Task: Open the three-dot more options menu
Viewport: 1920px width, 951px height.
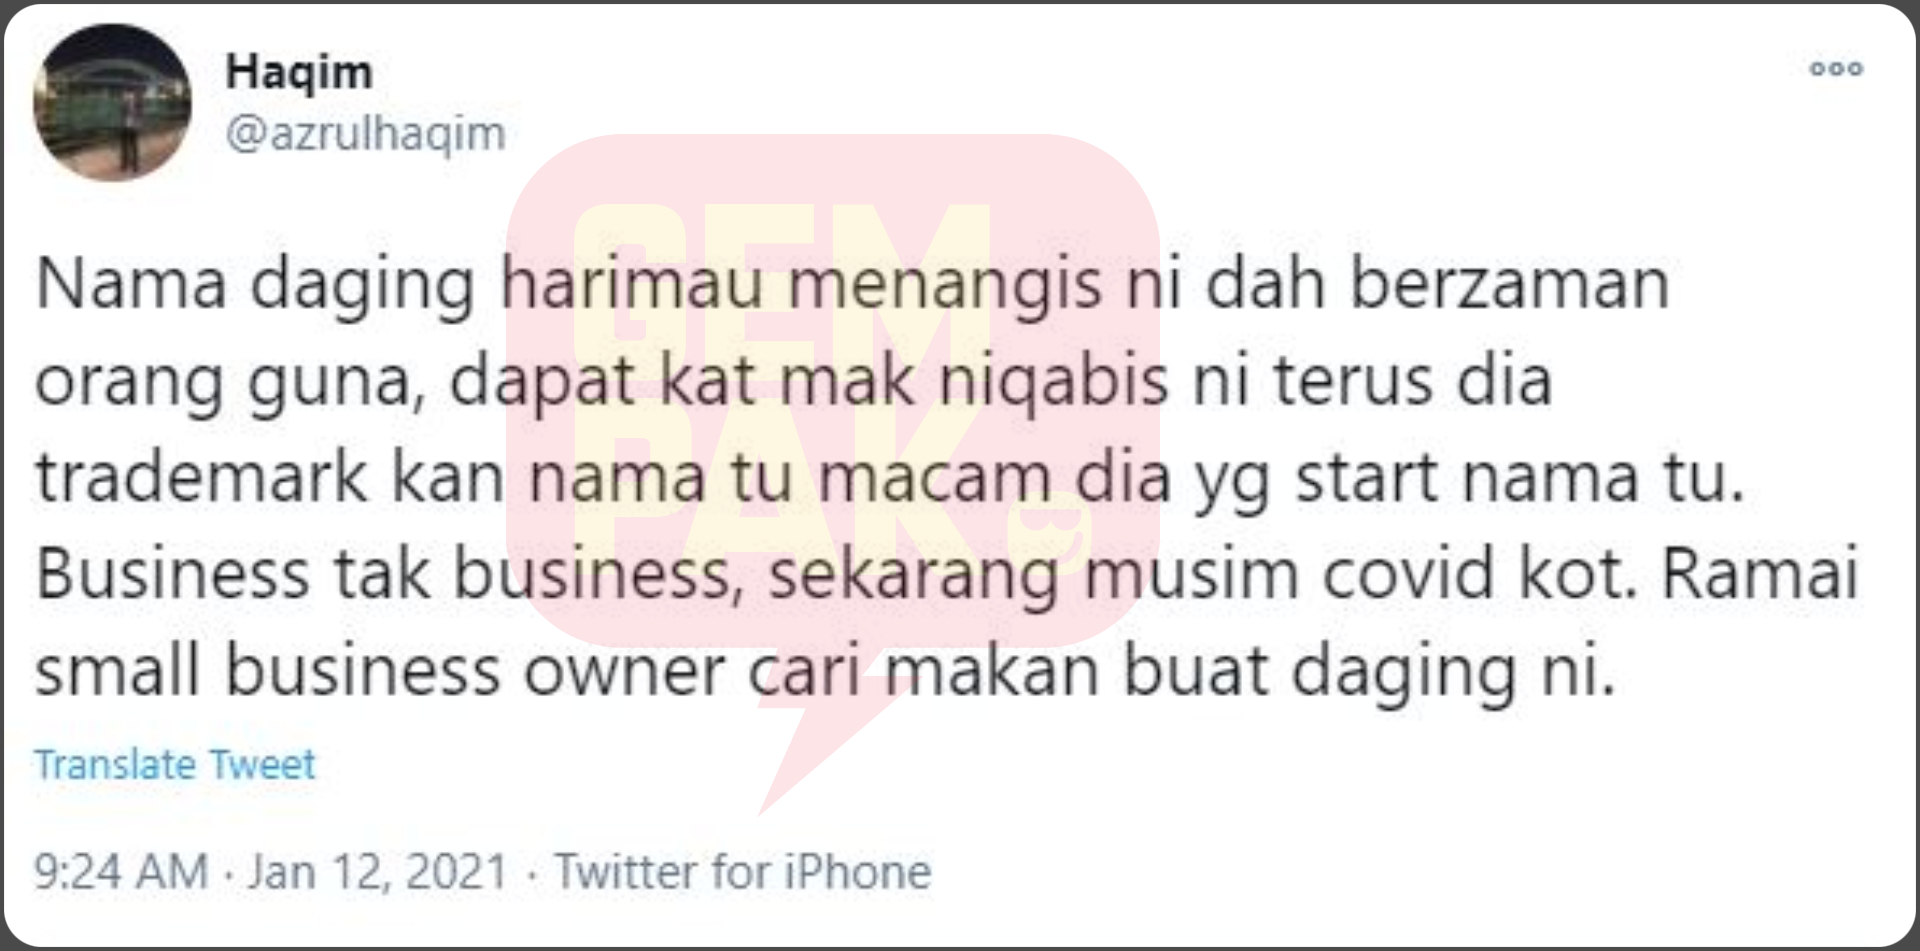Action: (x=1836, y=69)
